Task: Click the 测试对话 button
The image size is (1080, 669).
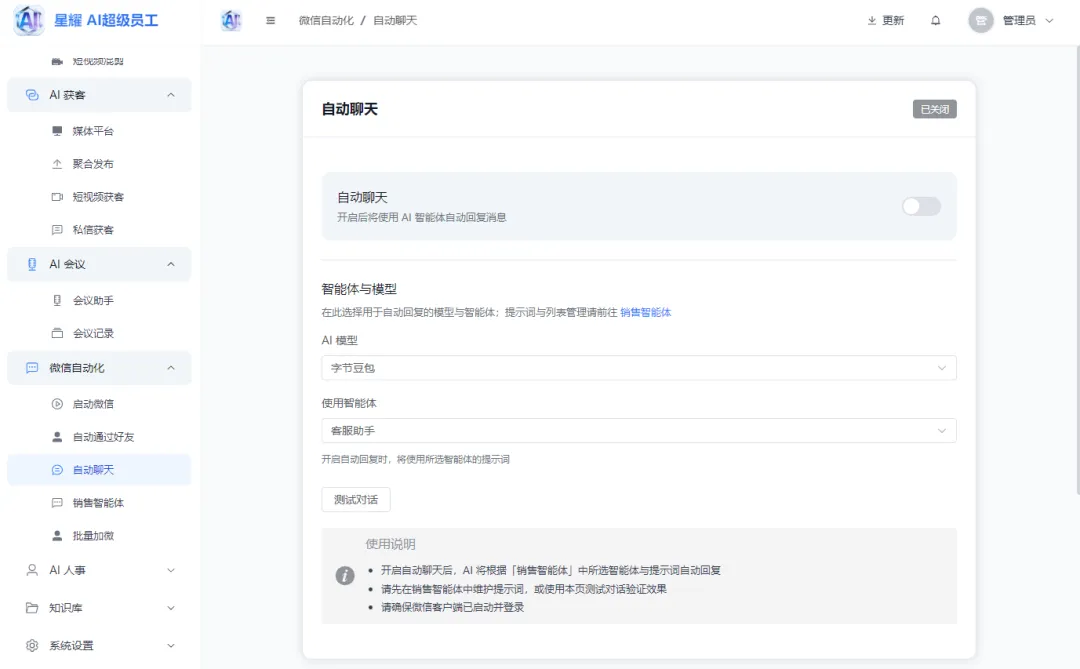Action: [356, 499]
